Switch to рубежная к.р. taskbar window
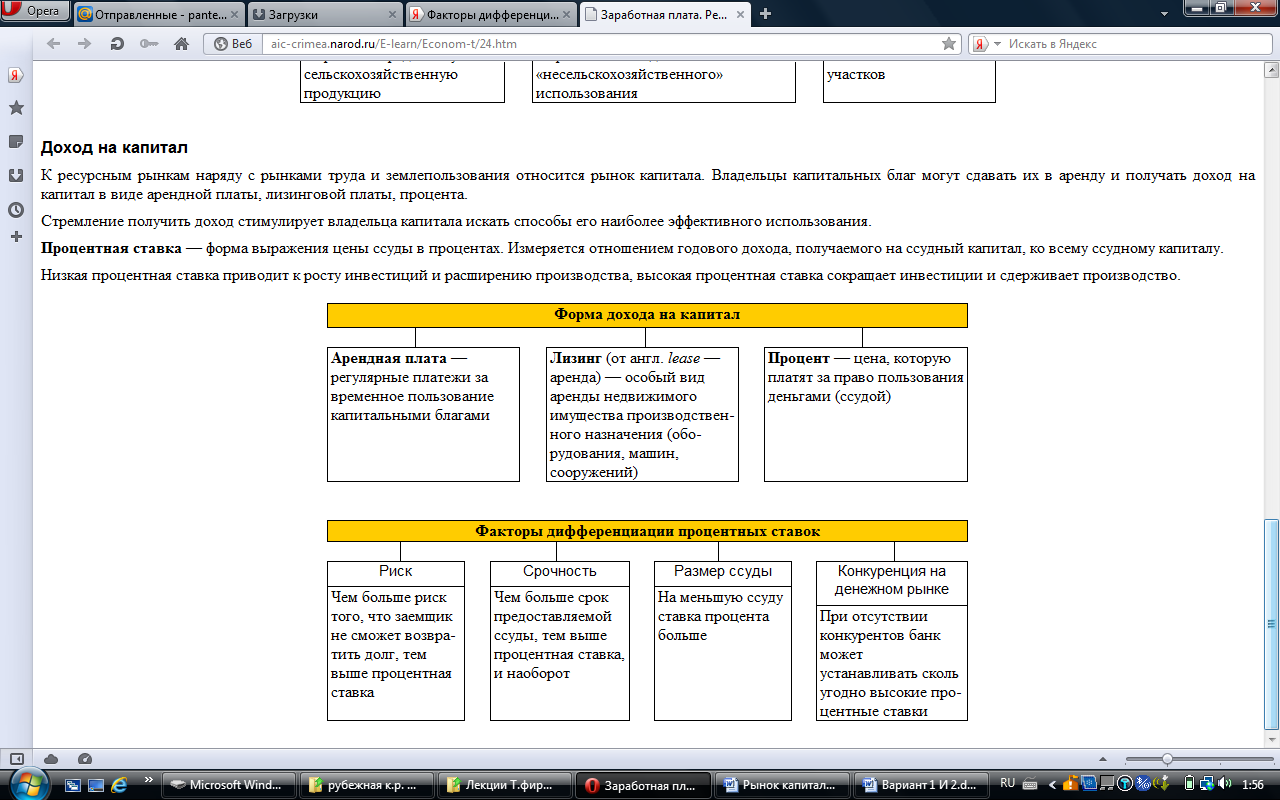Screen dimensions: 1280x800 click(369, 785)
